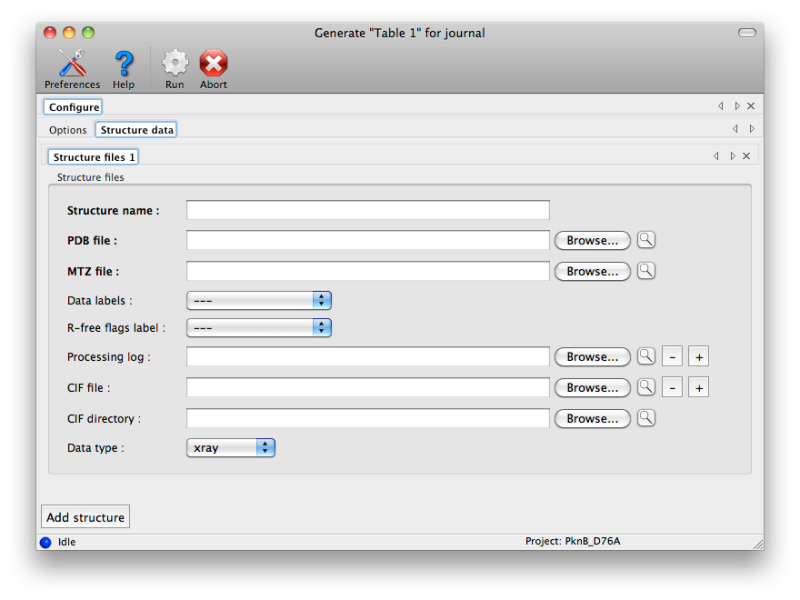800x600 pixels.
Task: View Processing log with magnifier icon
Action: (x=646, y=357)
